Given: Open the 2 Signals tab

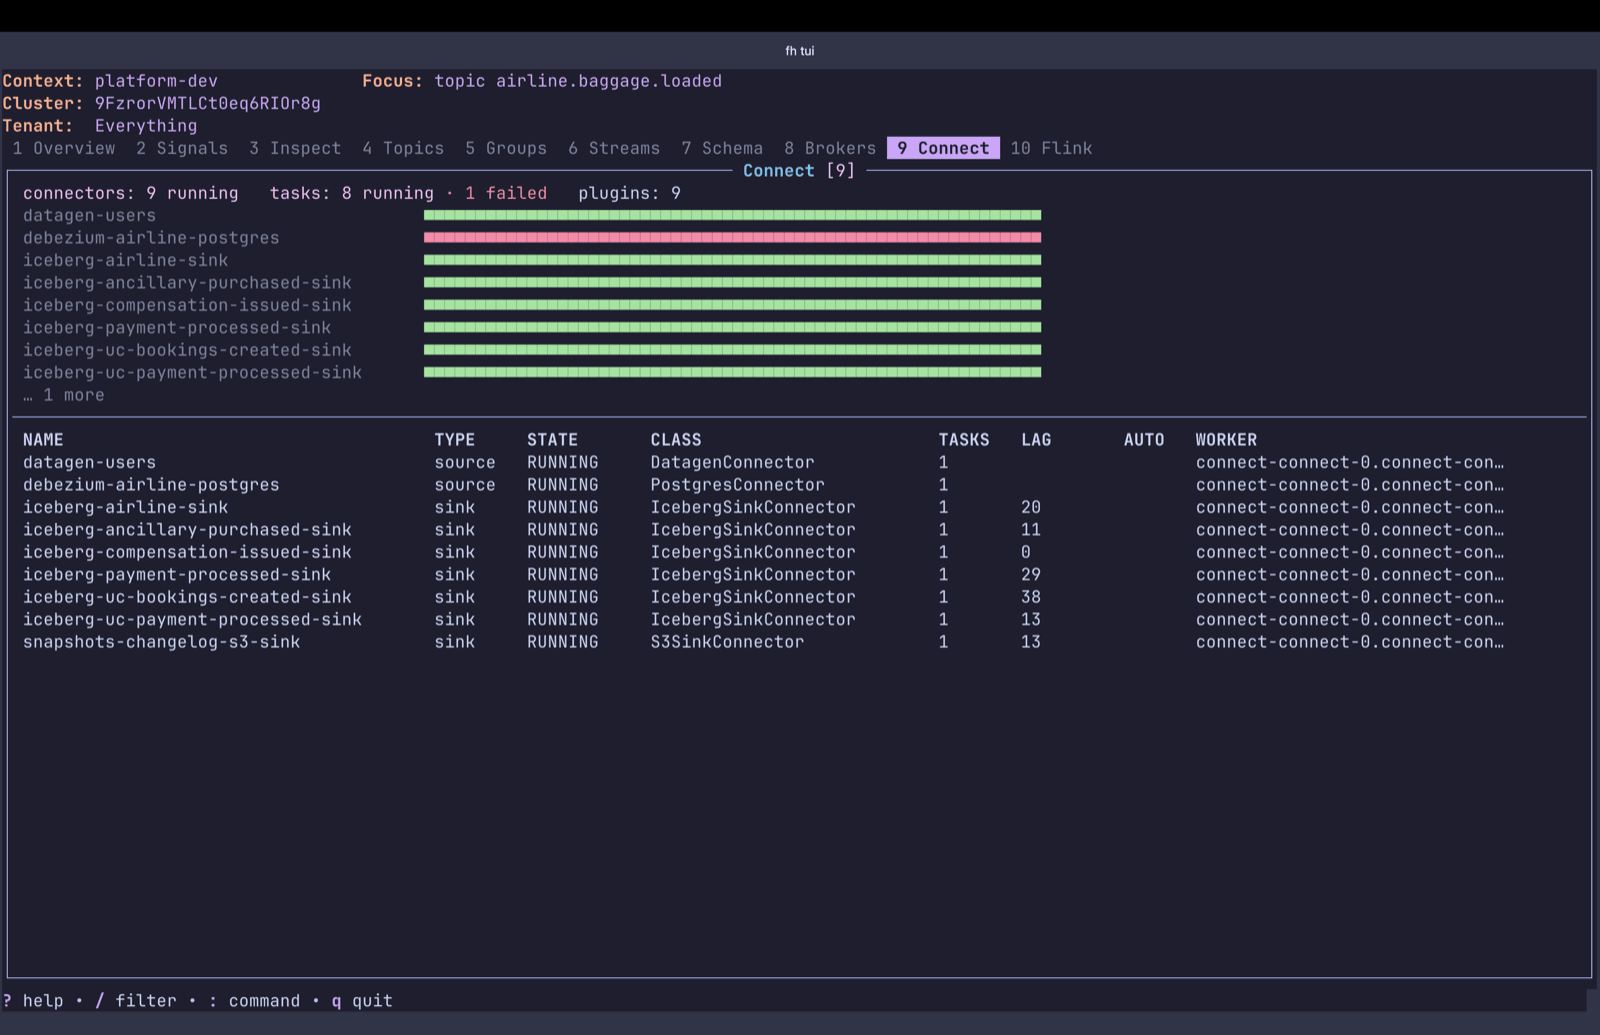Looking at the screenshot, I should 182,148.
